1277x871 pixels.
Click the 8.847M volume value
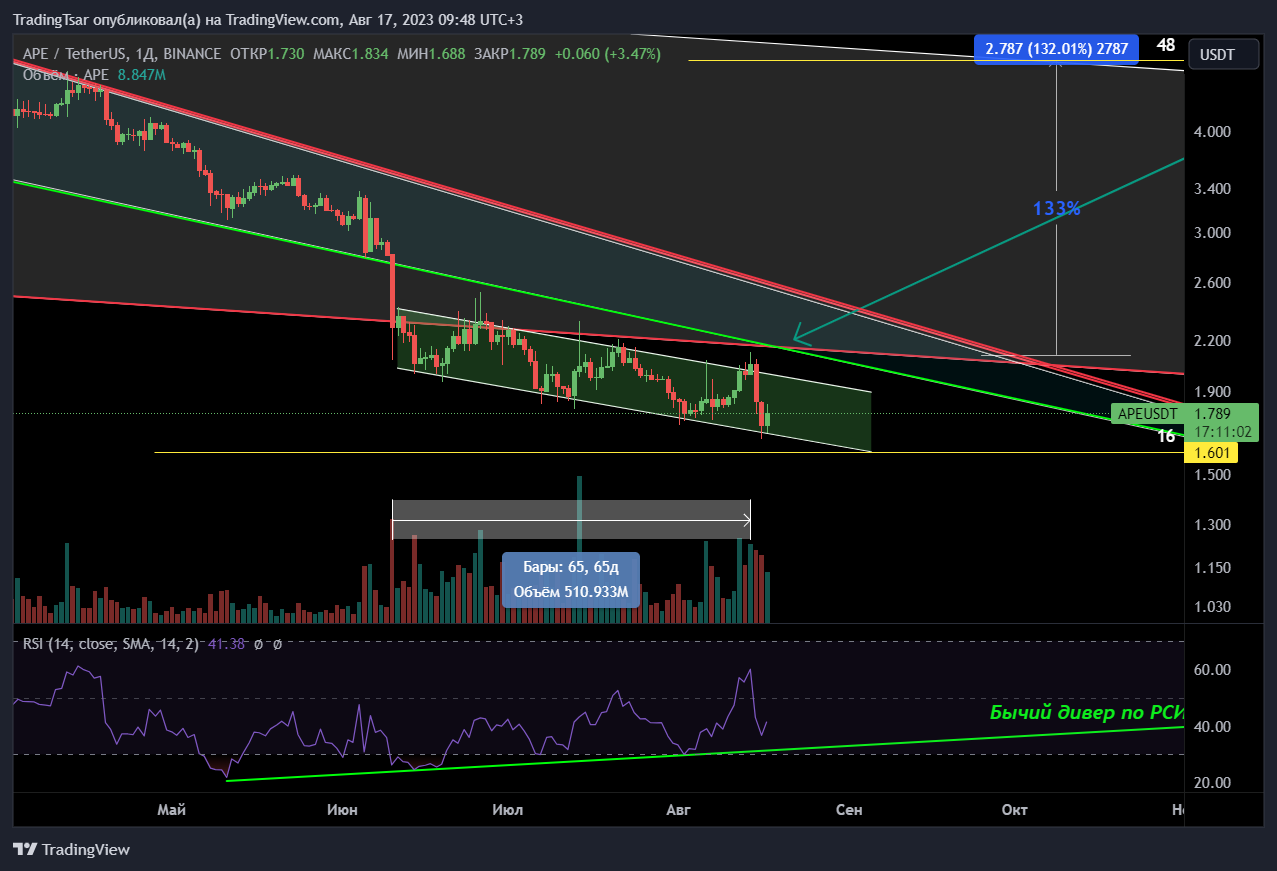click(141, 75)
